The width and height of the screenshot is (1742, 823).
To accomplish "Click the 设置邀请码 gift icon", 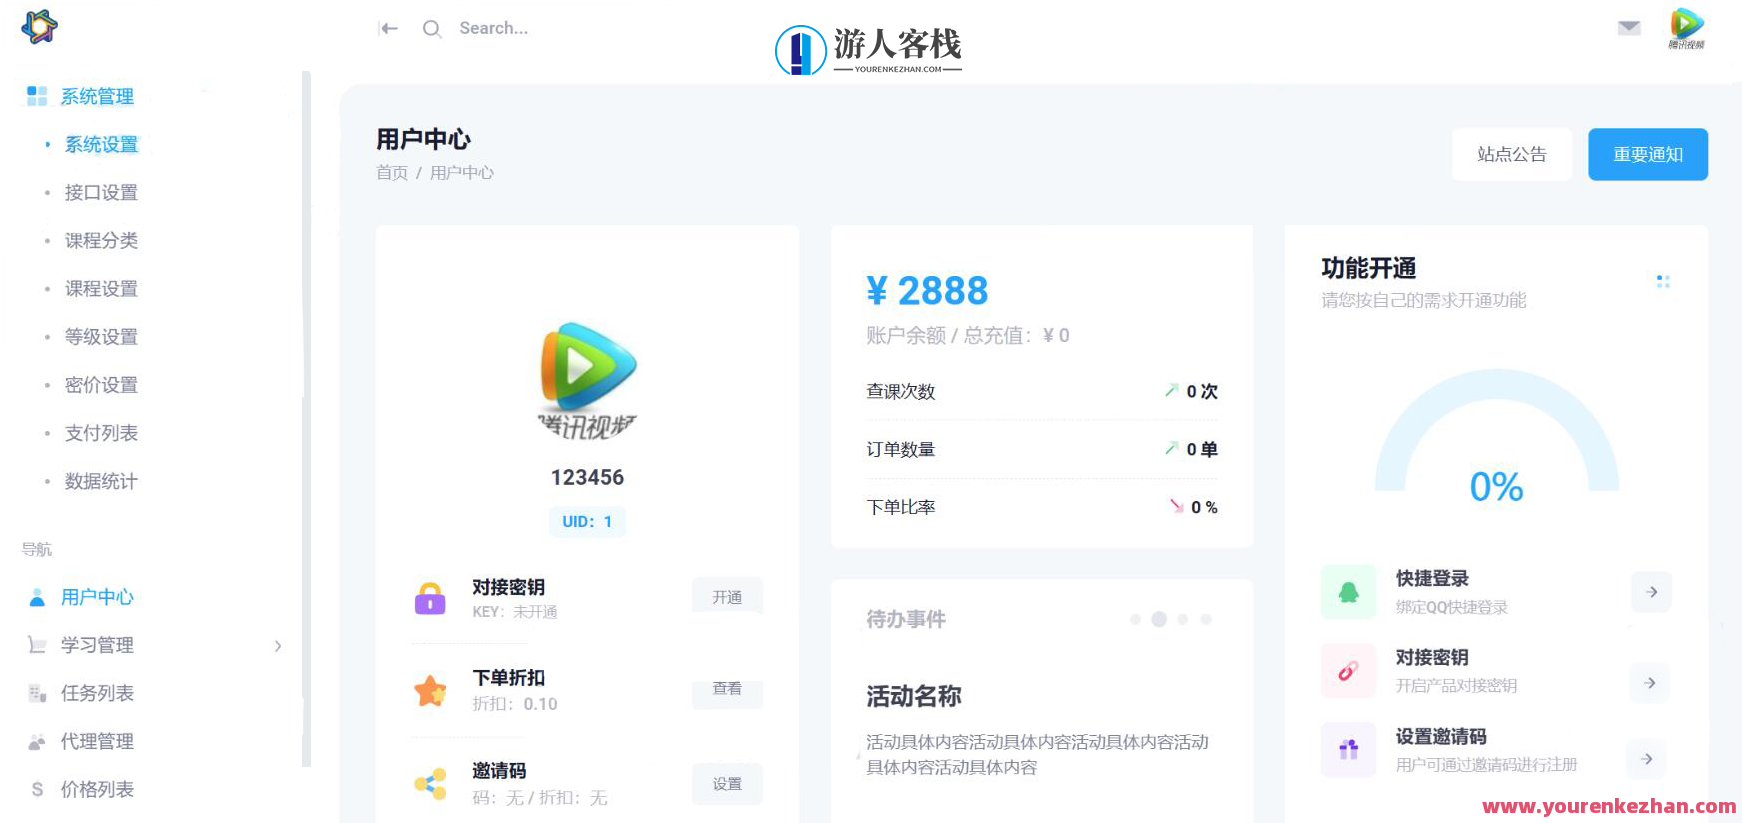I will click(x=1348, y=749).
